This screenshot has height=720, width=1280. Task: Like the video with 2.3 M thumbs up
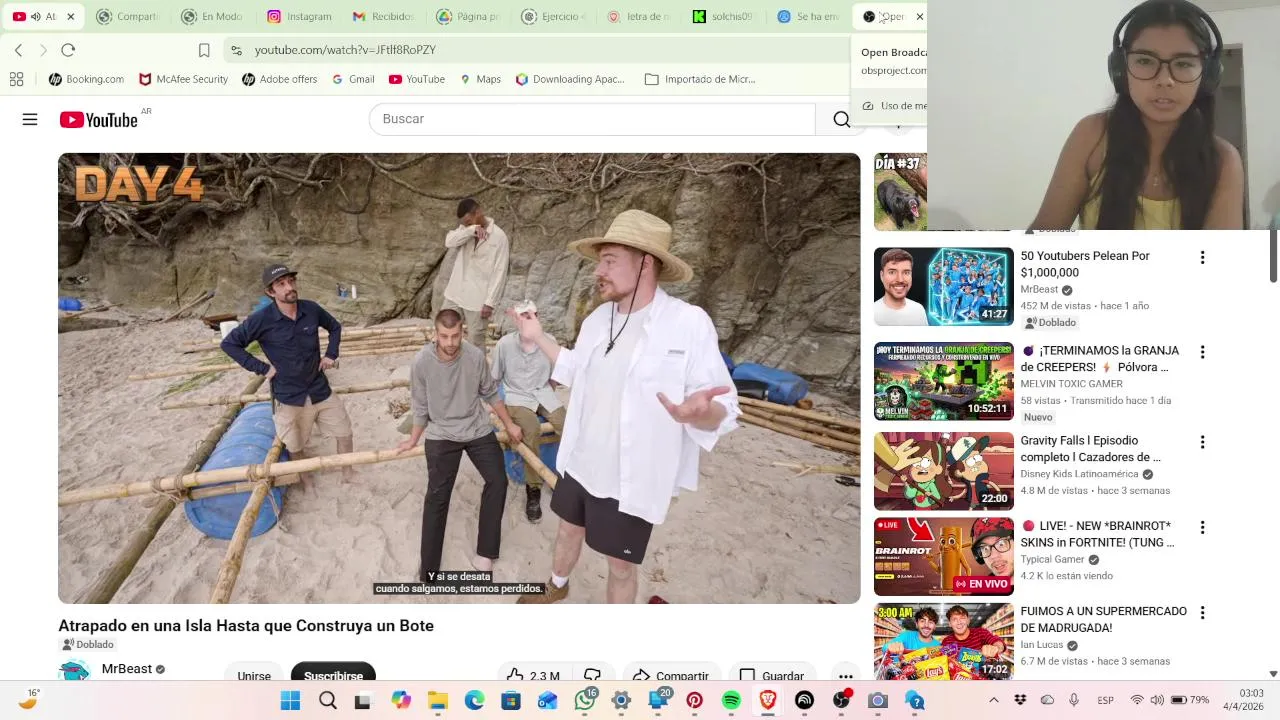pos(533,676)
